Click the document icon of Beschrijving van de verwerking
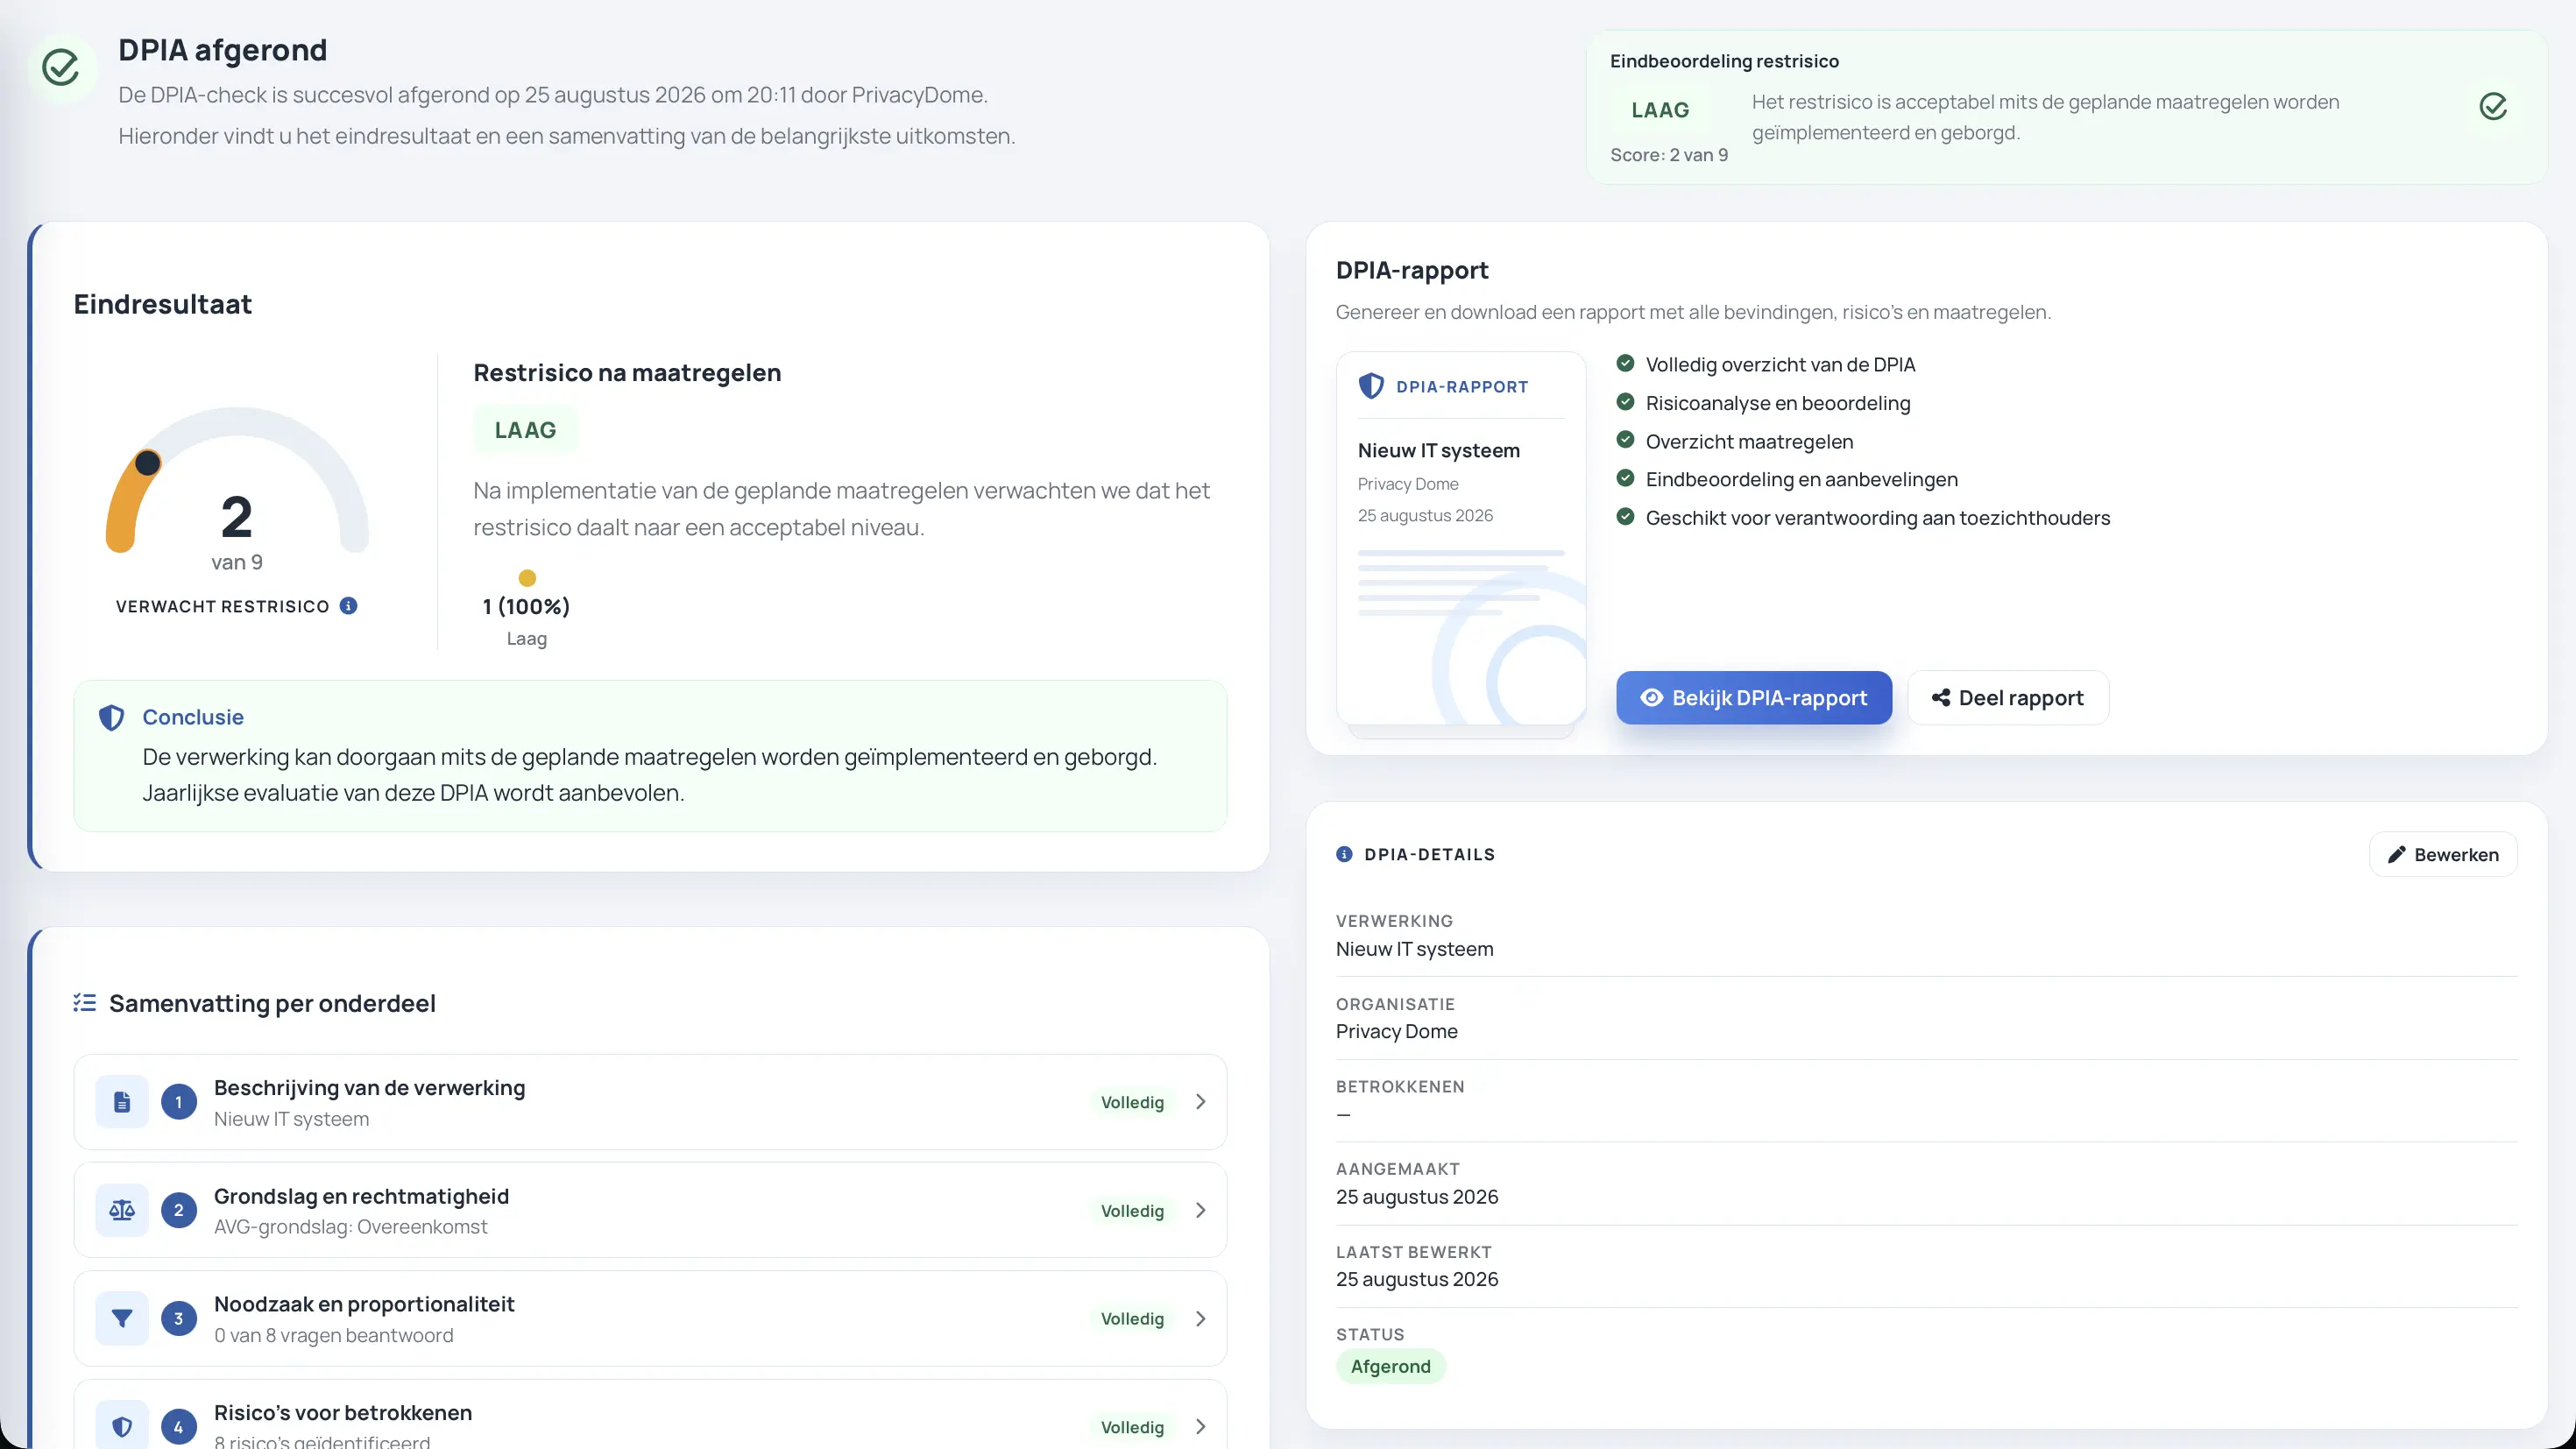The image size is (2576, 1449). [x=122, y=1102]
